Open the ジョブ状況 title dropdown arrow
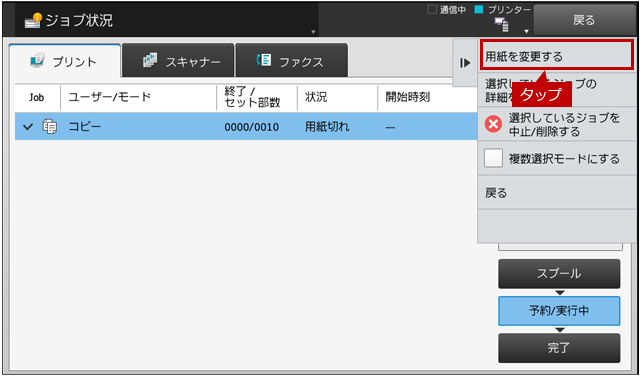Viewport: 640px width, 376px height. click(x=313, y=32)
